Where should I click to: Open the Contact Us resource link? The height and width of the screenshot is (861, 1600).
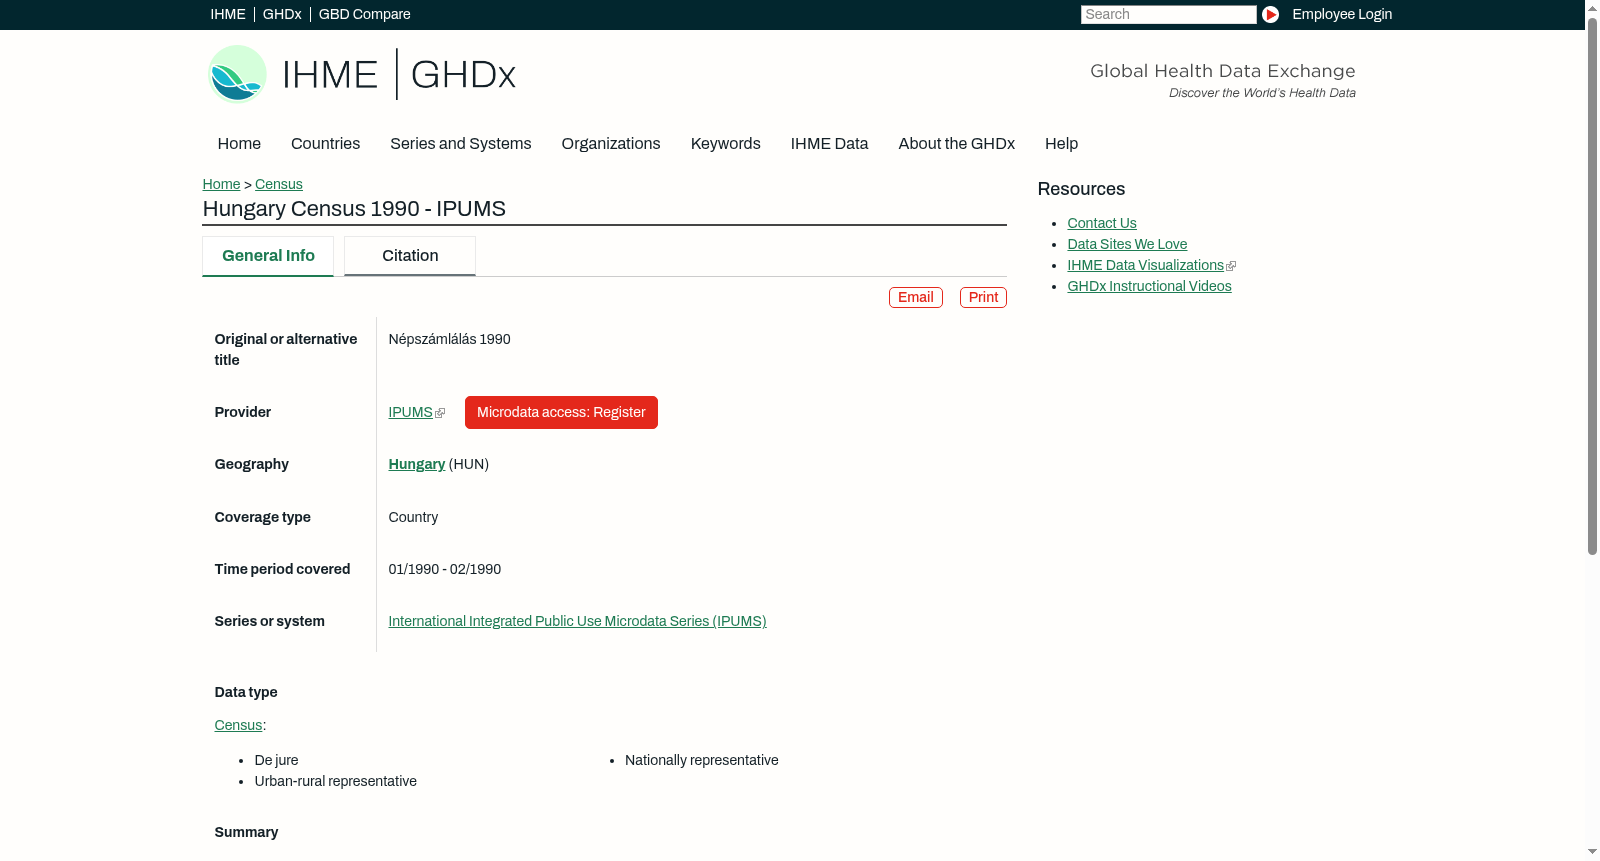click(1102, 223)
